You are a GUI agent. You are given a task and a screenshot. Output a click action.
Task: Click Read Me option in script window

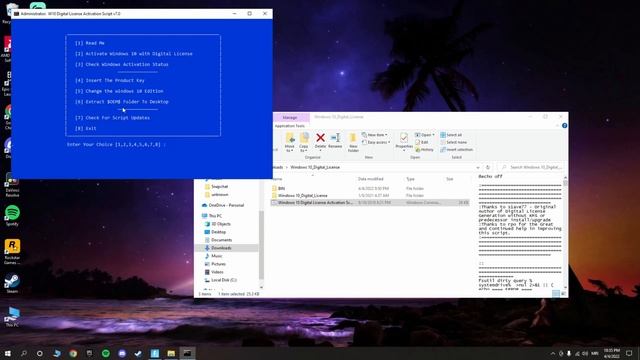(x=89, y=43)
